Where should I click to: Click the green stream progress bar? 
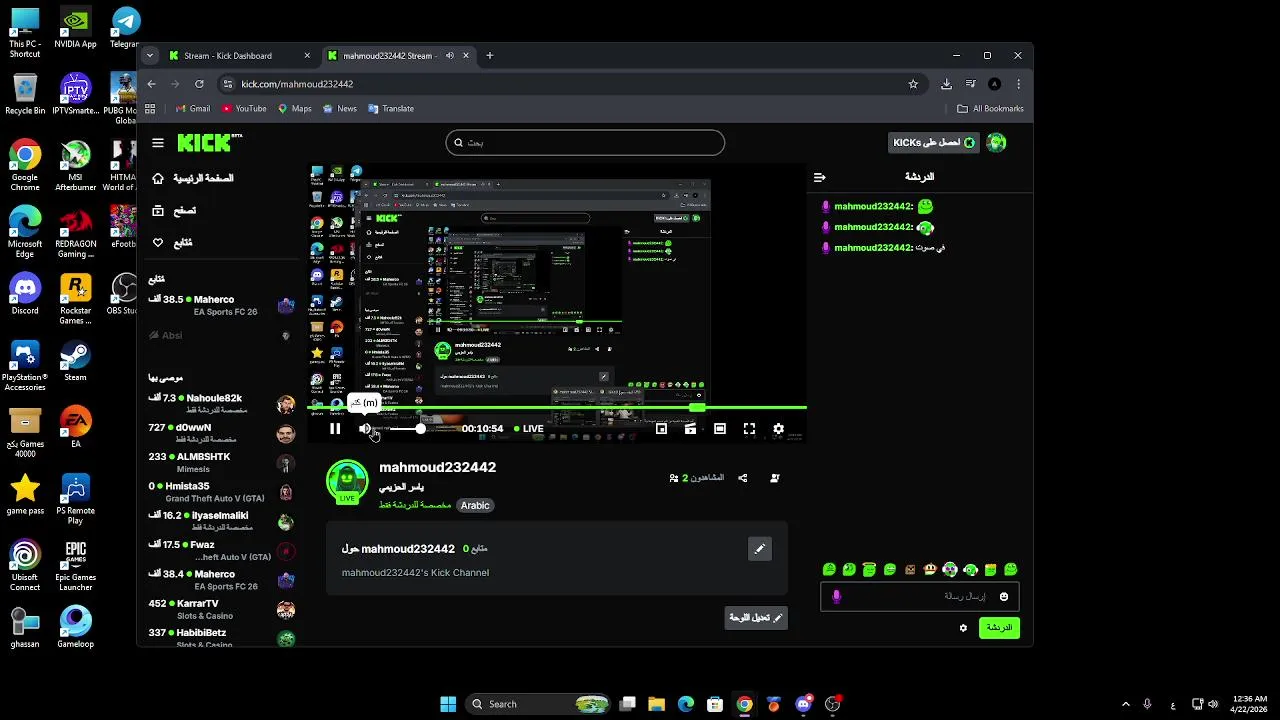coord(556,408)
